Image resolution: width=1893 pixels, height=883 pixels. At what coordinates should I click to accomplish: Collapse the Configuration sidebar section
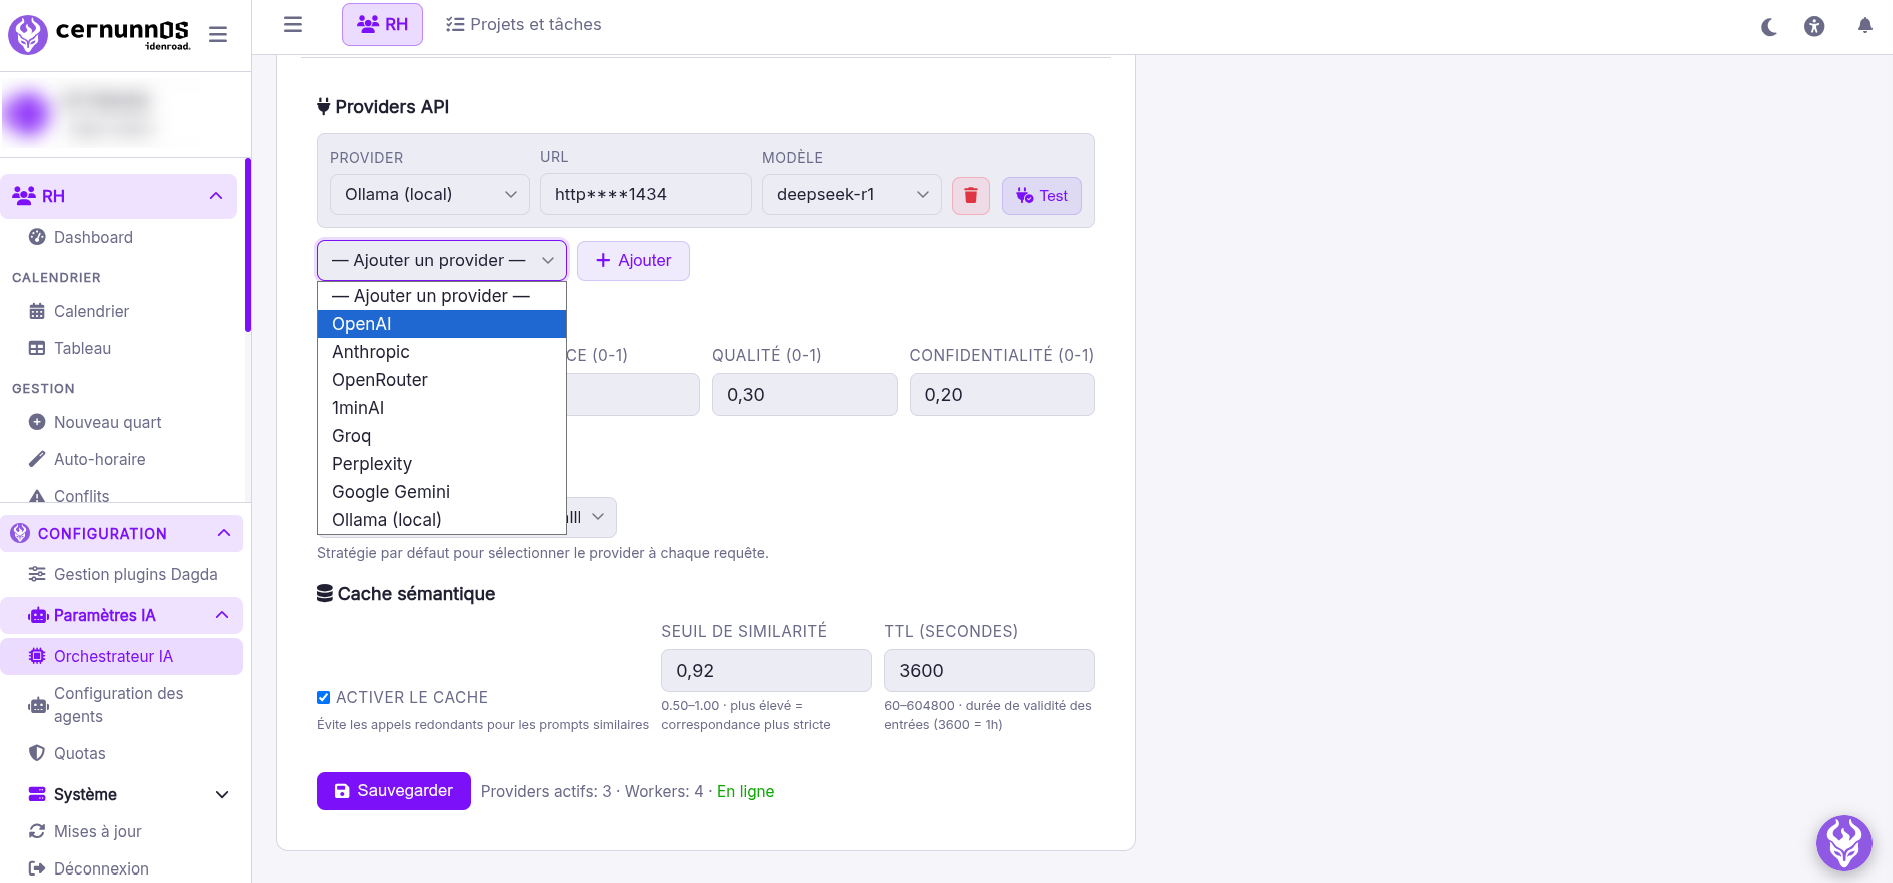point(224,533)
